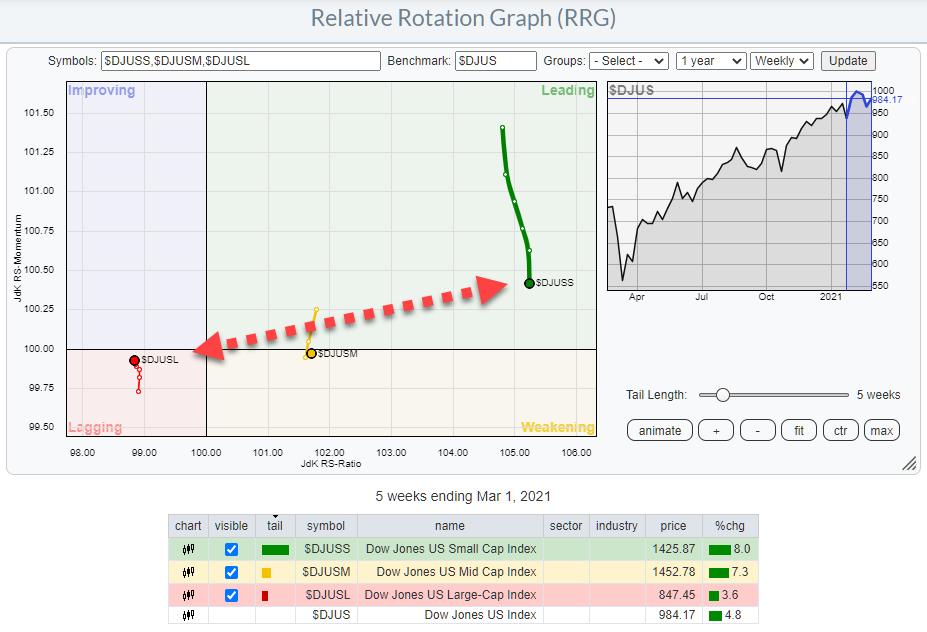Image resolution: width=927 pixels, height=632 pixels.
Task: Click the $DJUSS endpoint dot on graph
Action: click(529, 283)
